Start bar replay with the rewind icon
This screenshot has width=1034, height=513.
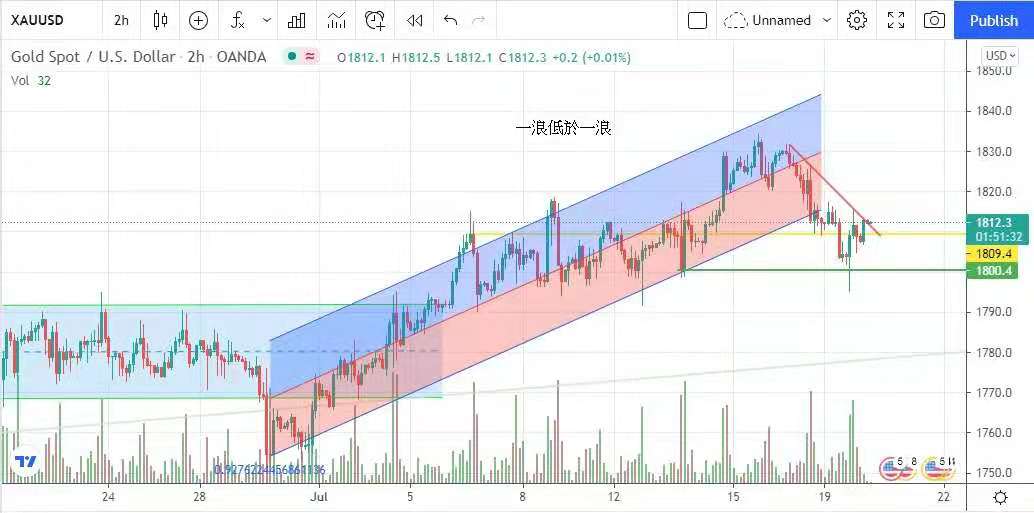tap(413, 20)
